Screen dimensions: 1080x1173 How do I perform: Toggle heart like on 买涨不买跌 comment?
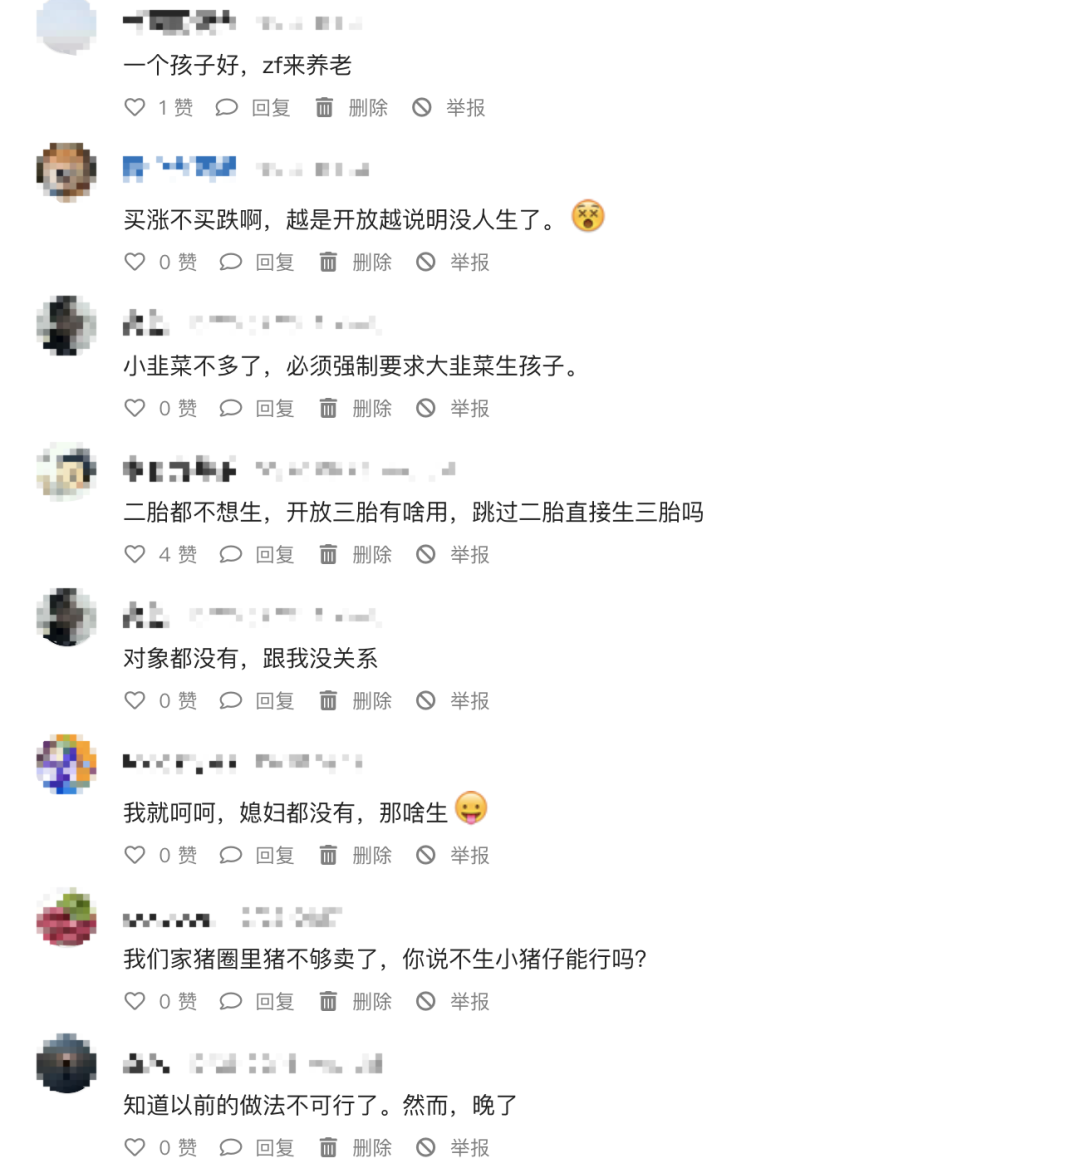pos(135,263)
